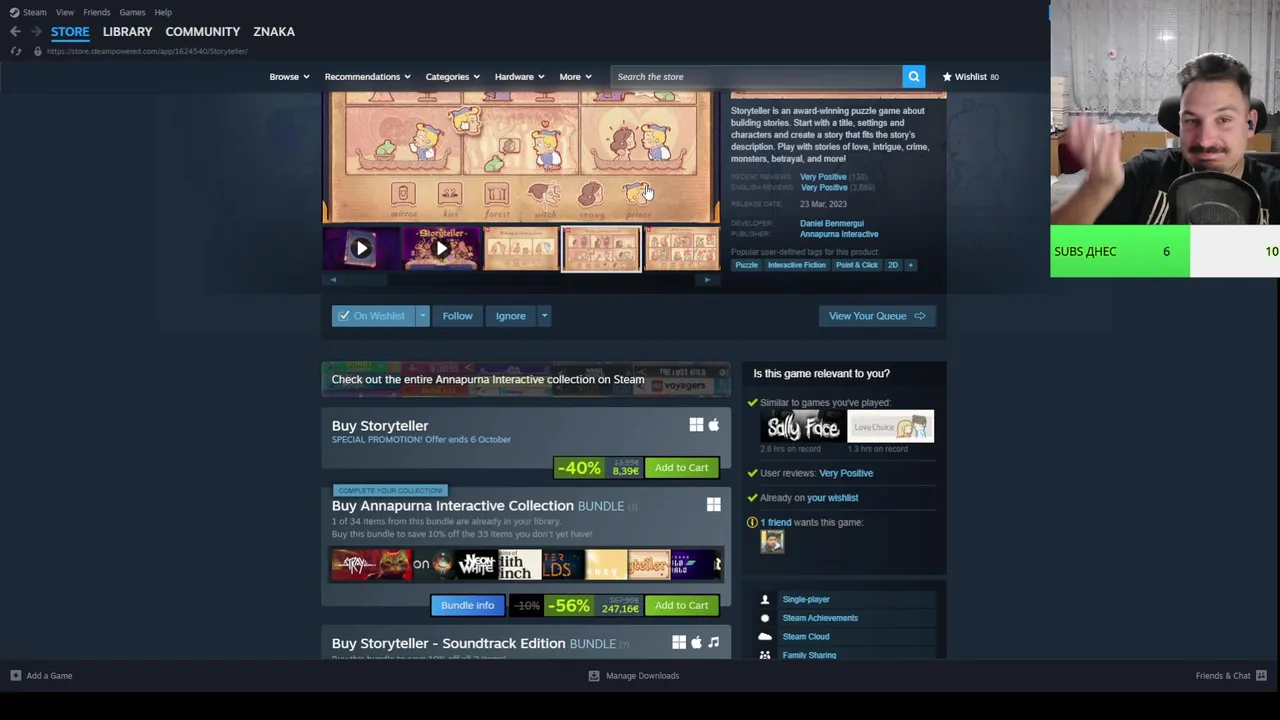Click the blue search magnifier button

[913, 76]
